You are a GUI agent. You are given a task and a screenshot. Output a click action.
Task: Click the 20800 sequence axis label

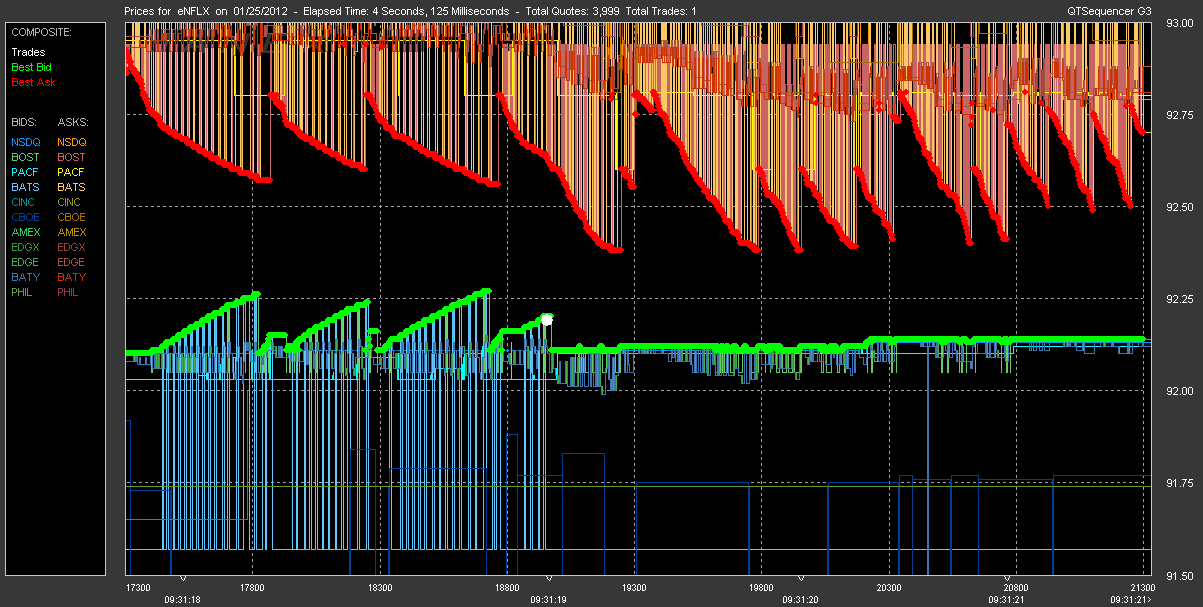[x=1015, y=588]
